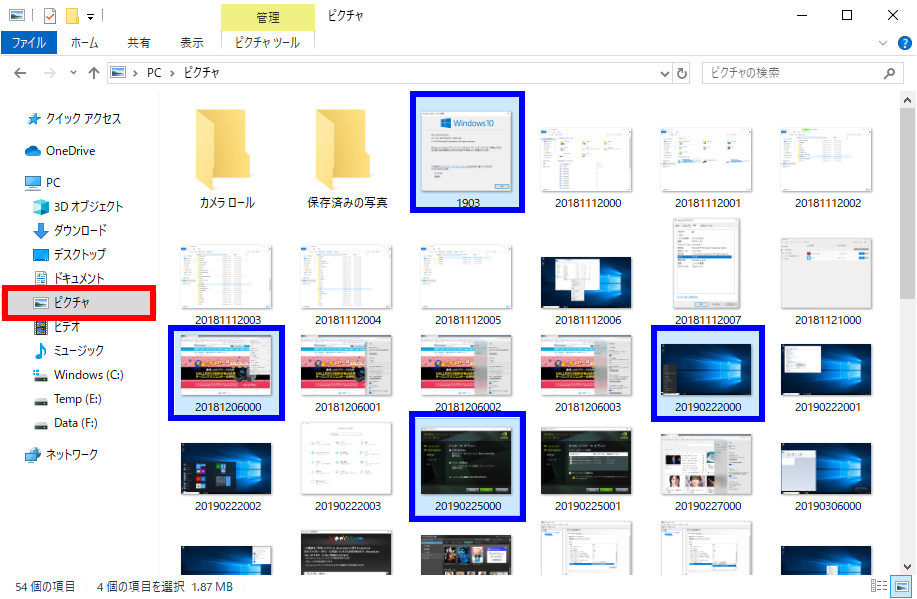Open Windows (C:) drive icon
Viewport: 917px width, 599px height.
pyautogui.click(x=40, y=375)
